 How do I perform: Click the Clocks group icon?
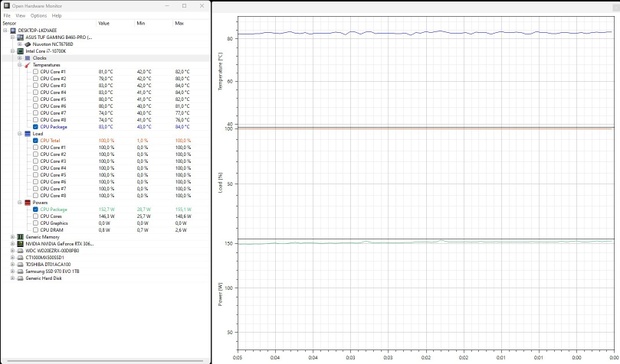(28, 58)
